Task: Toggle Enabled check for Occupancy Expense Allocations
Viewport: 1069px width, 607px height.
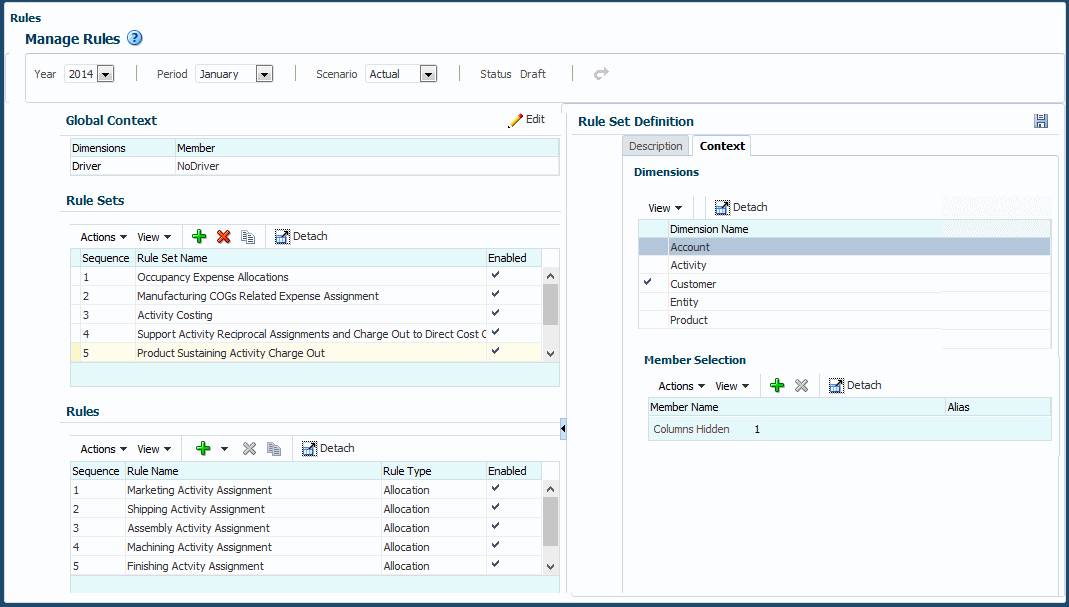Action: pyautogui.click(x=496, y=275)
